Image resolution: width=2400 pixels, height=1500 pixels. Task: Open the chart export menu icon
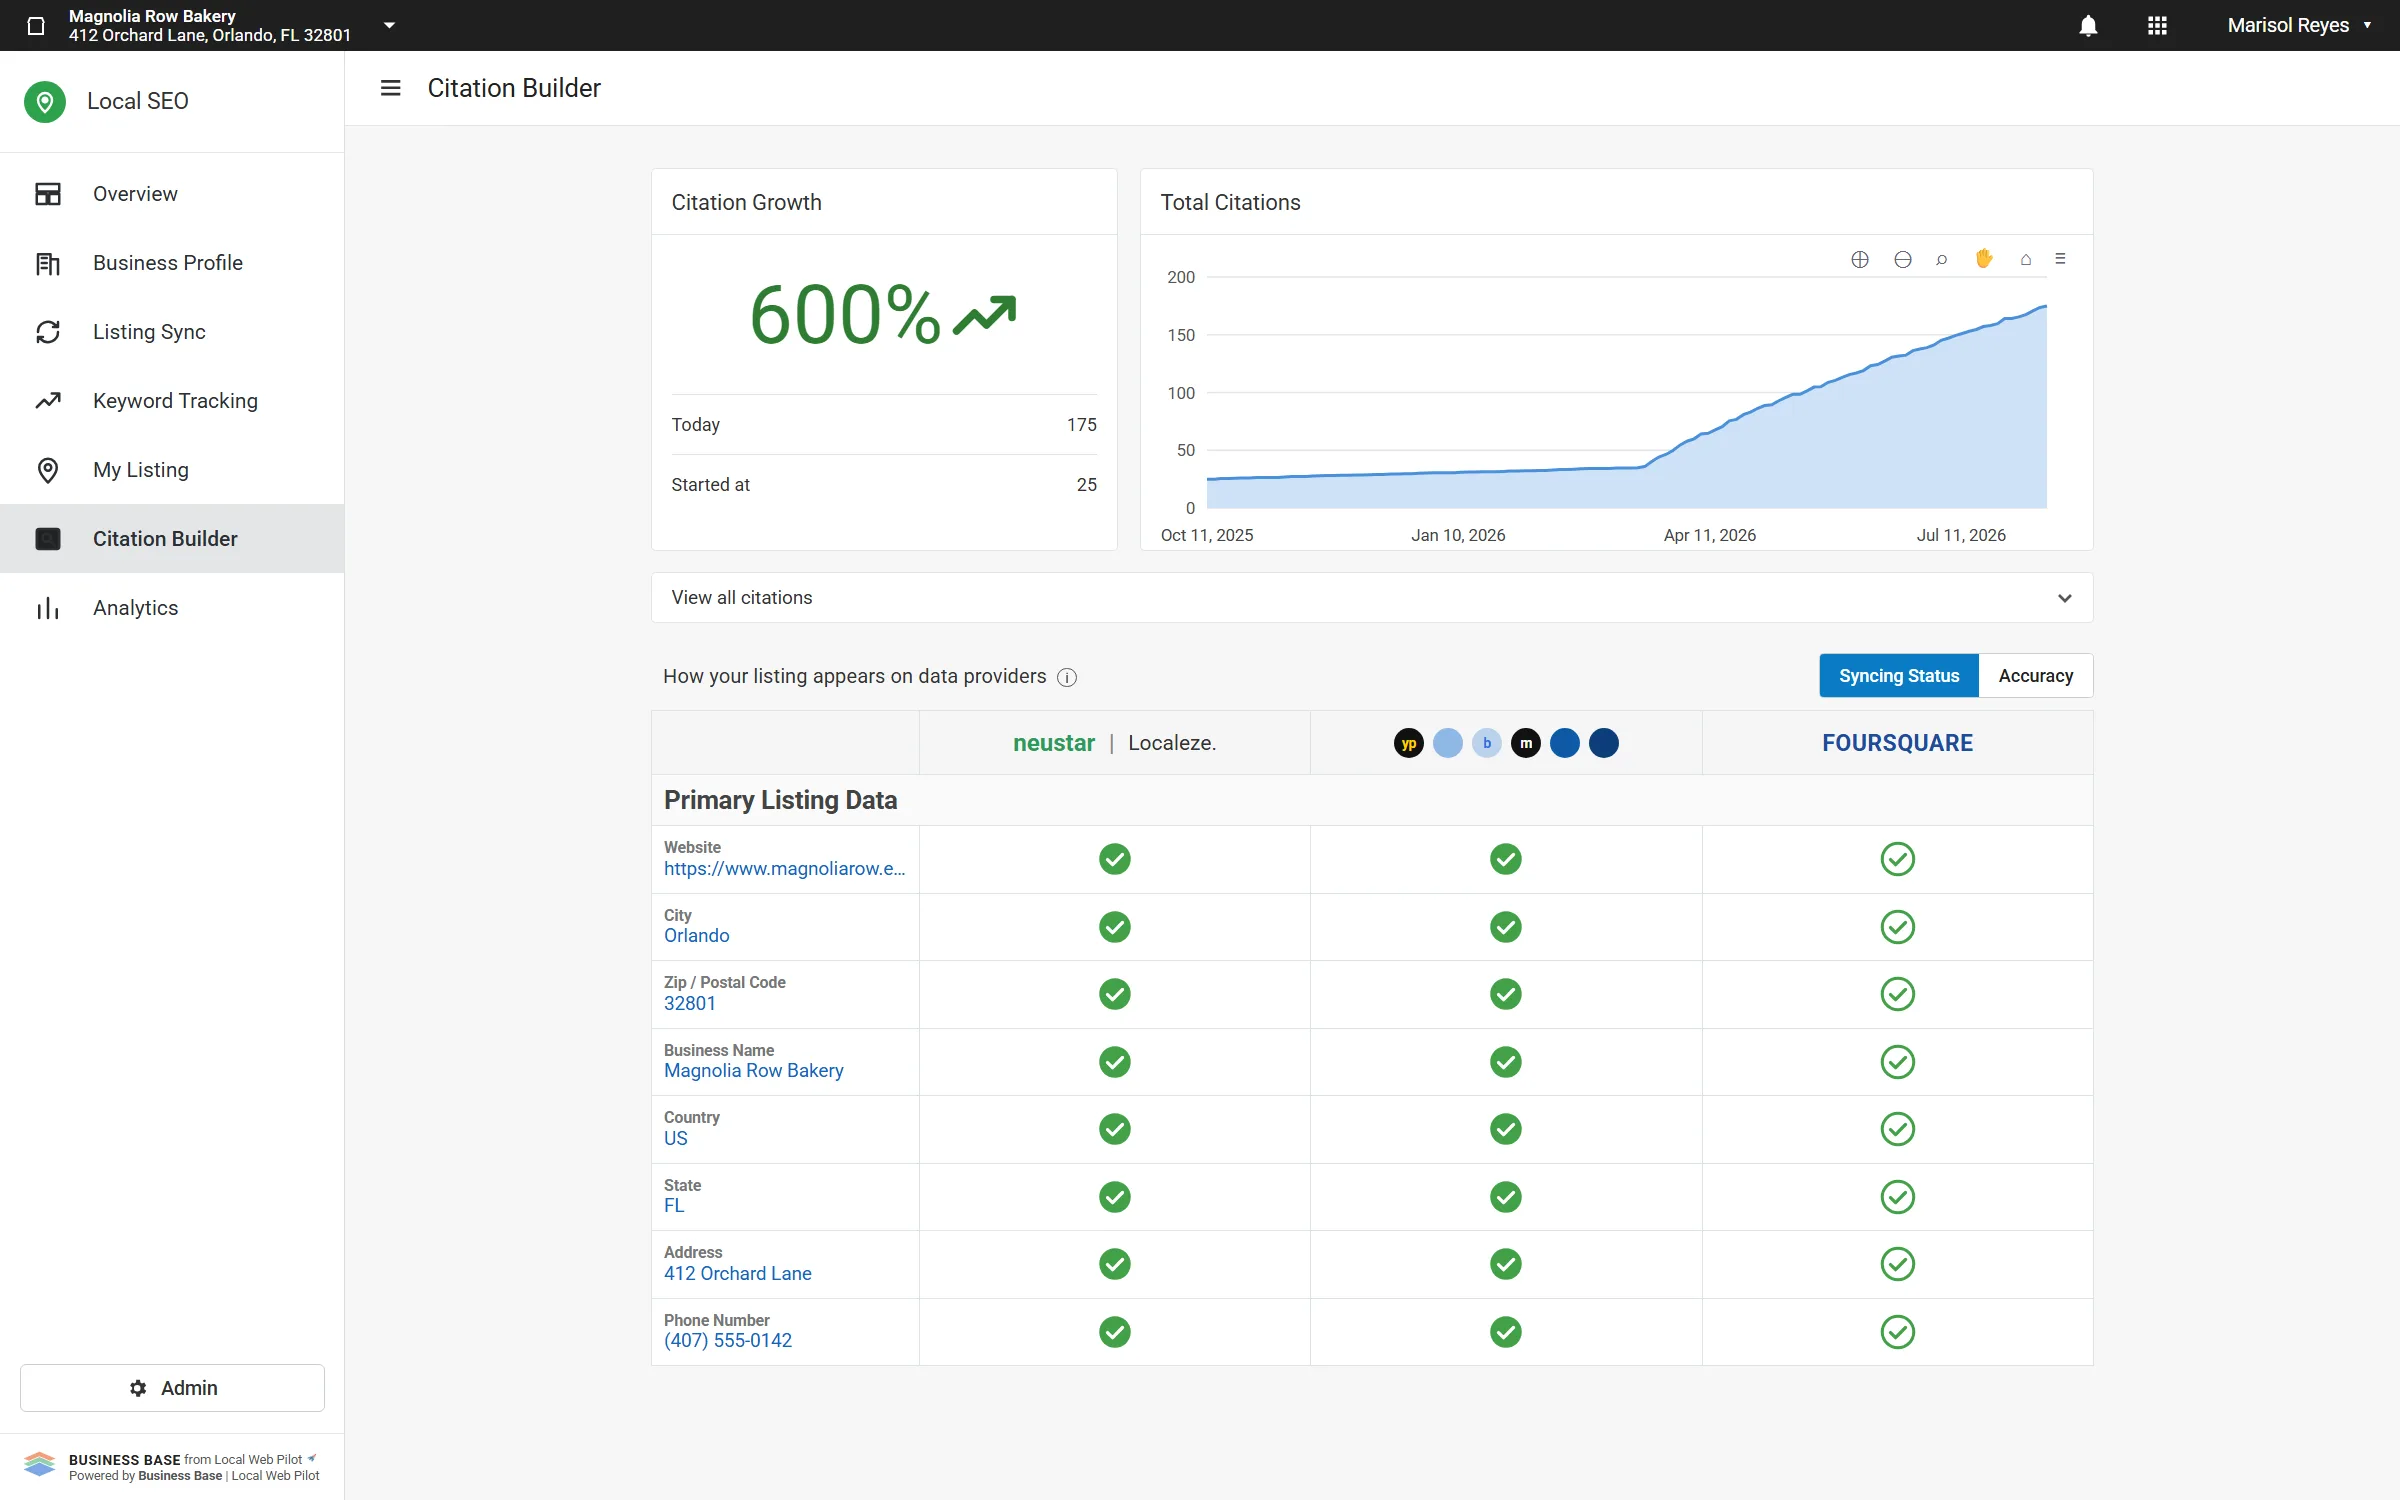[2061, 259]
